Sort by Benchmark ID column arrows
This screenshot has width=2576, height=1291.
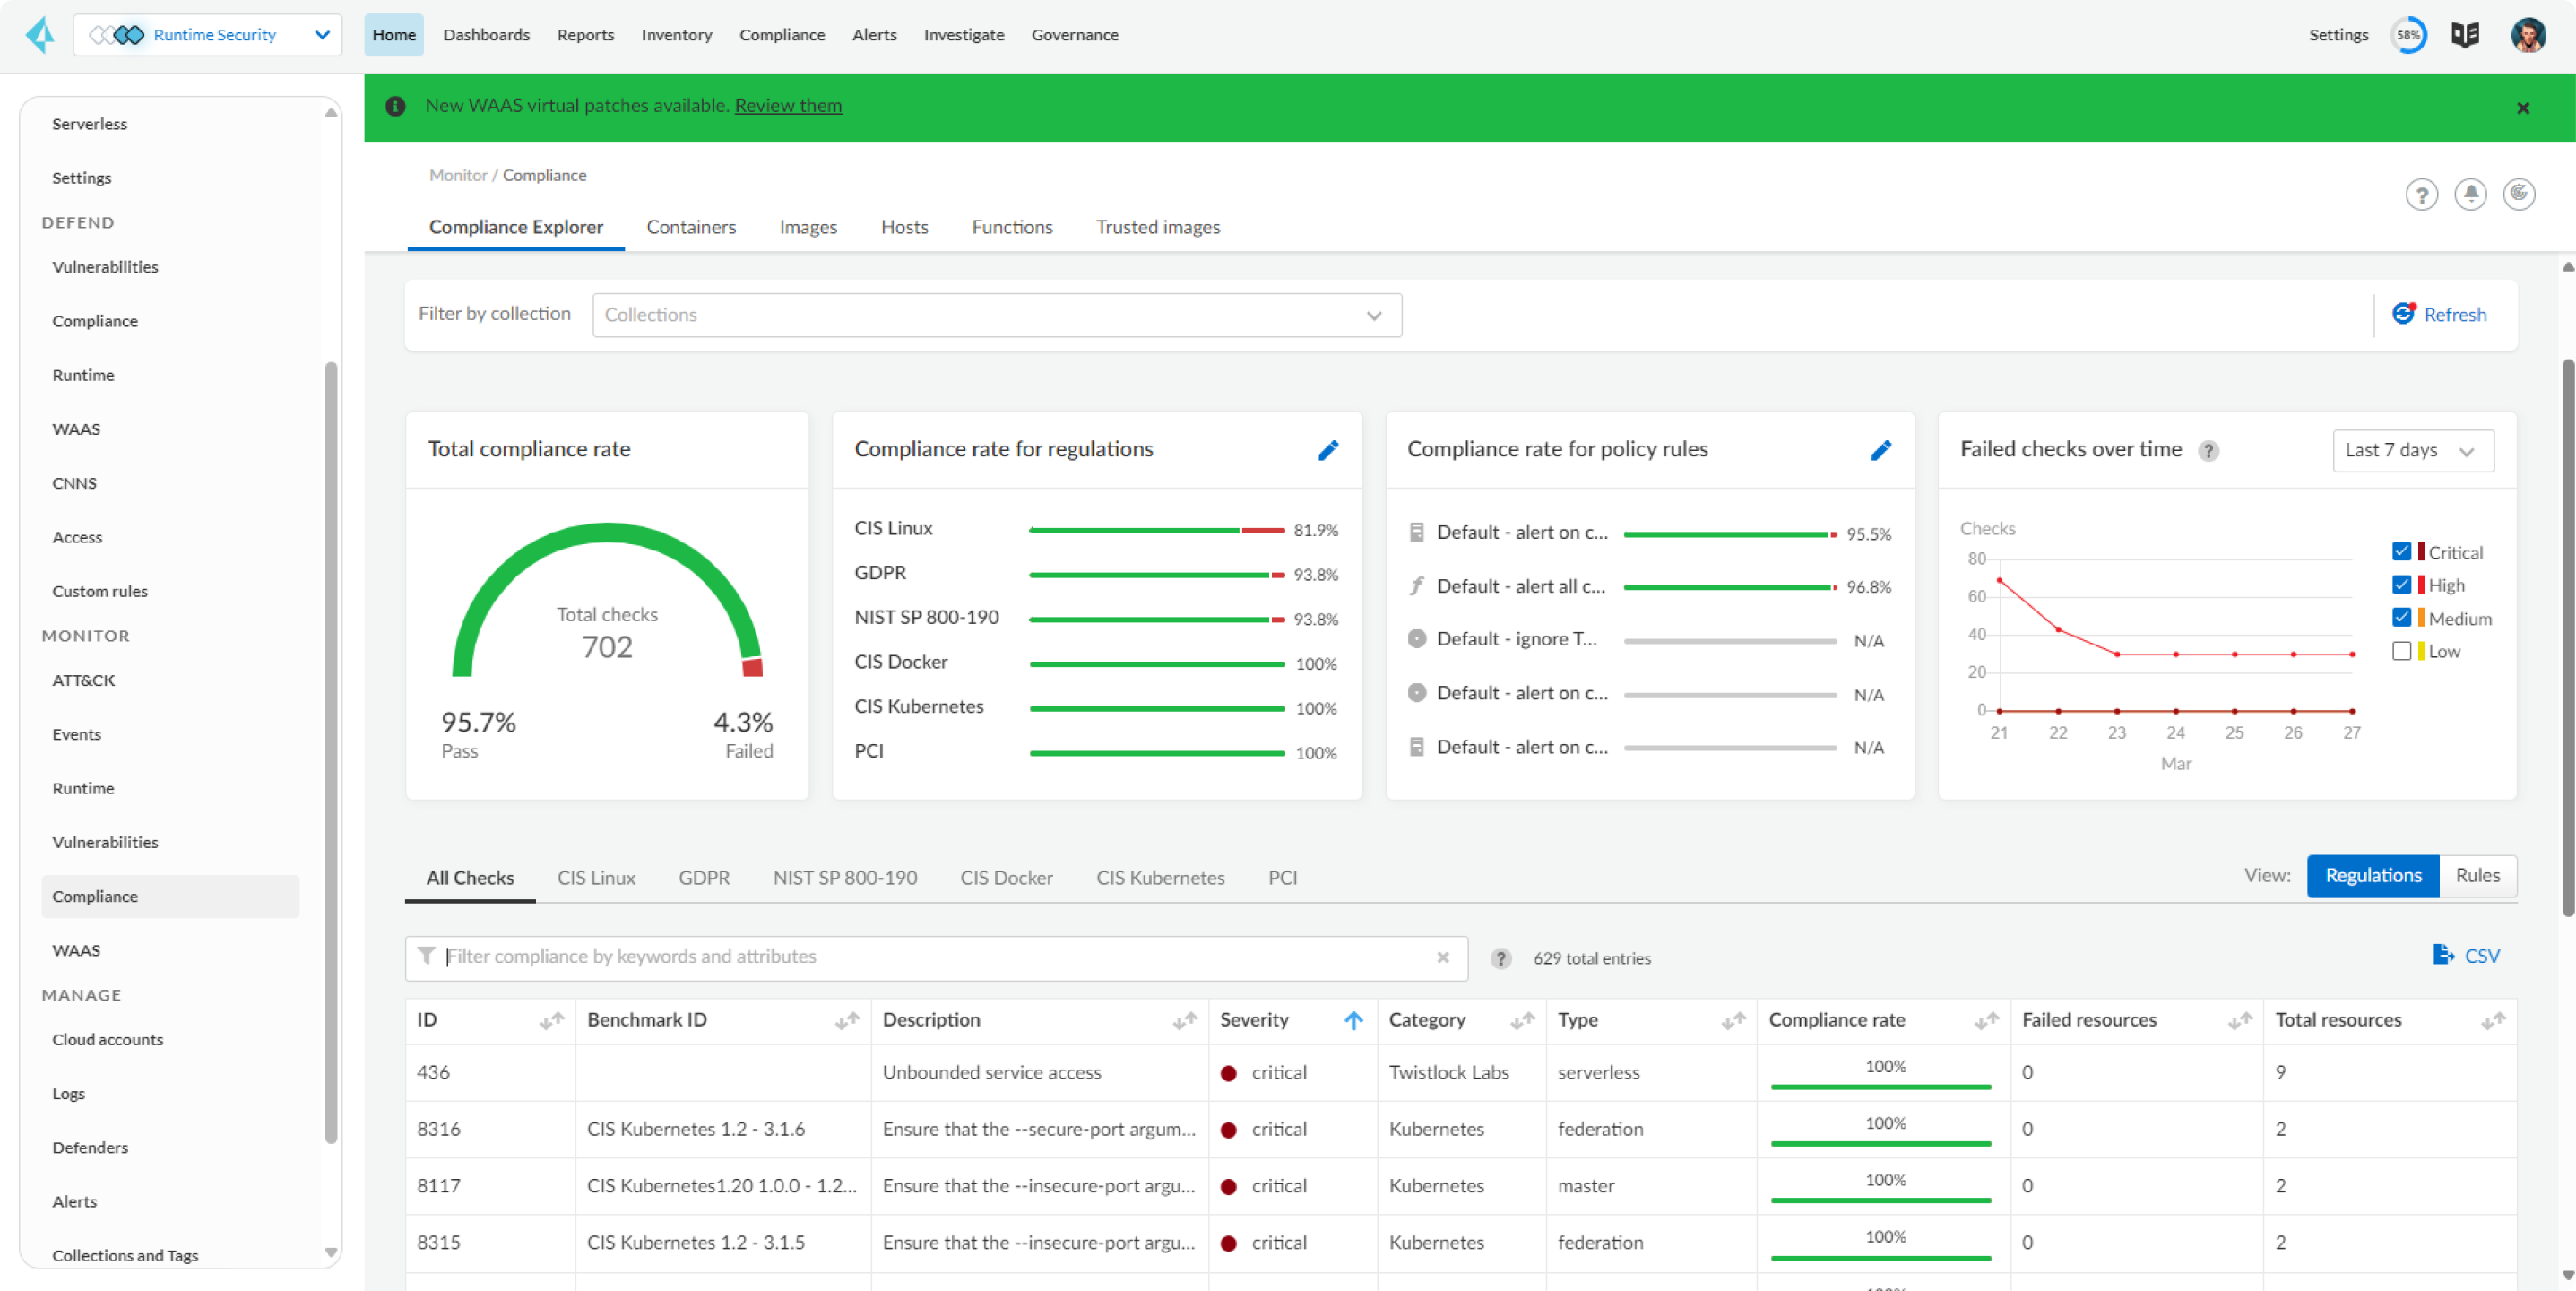(x=847, y=1020)
